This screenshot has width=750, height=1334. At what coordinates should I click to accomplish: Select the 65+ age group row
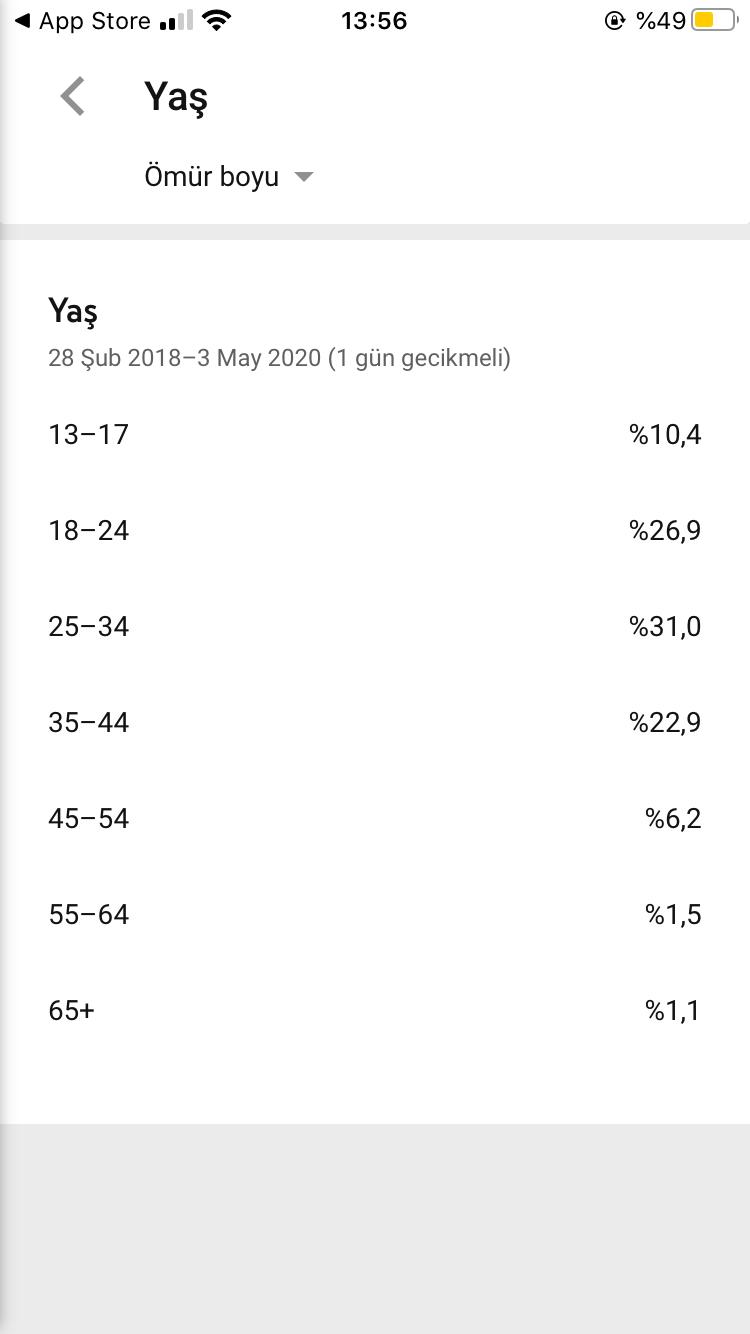tap(375, 1010)
